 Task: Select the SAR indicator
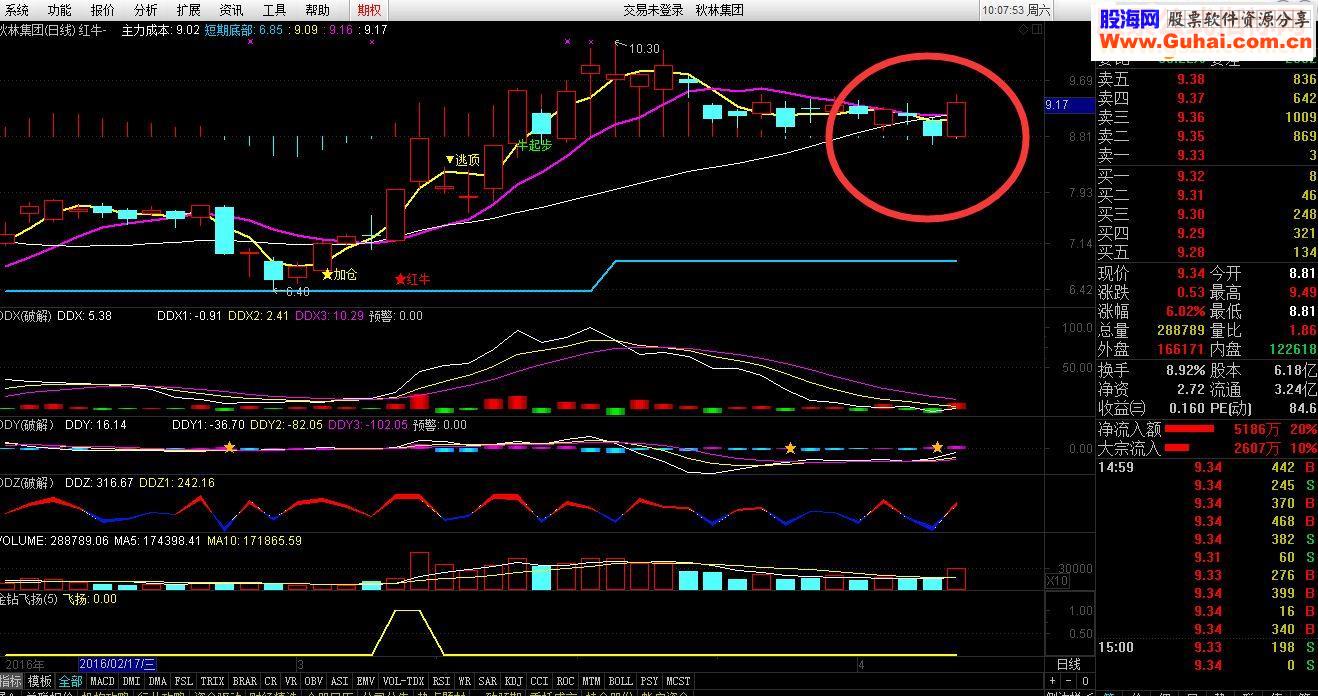click(x=488, y=682)
